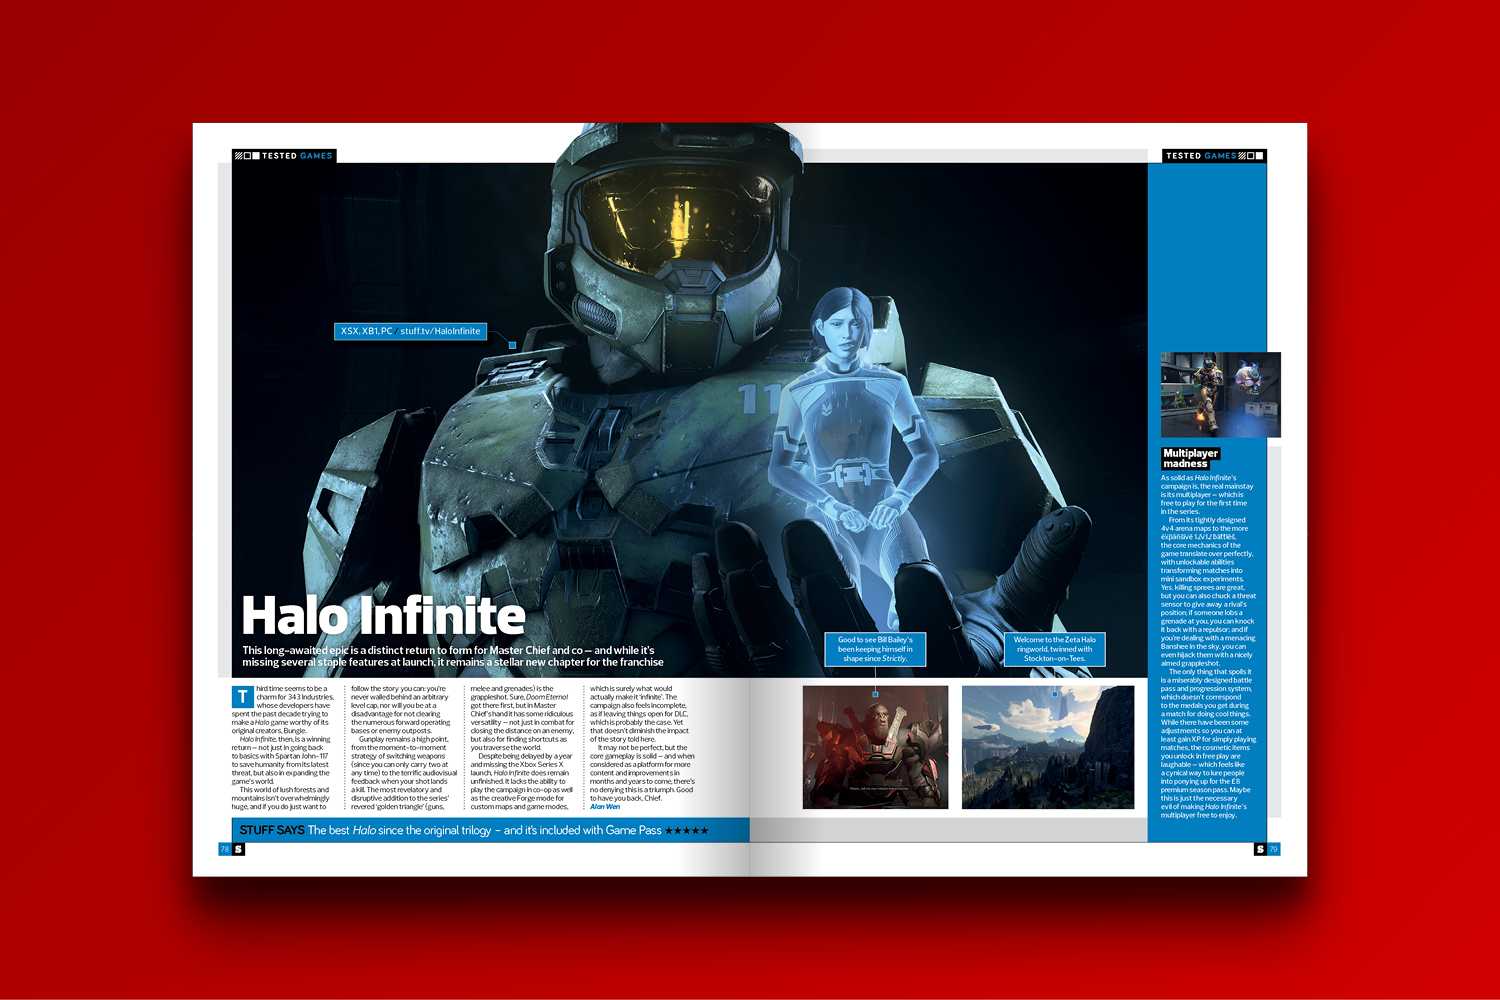Open the multiplayer Spartan screenshot thumbnail
This screenshot has width=1500, height=1000.
coord(1221,394)
